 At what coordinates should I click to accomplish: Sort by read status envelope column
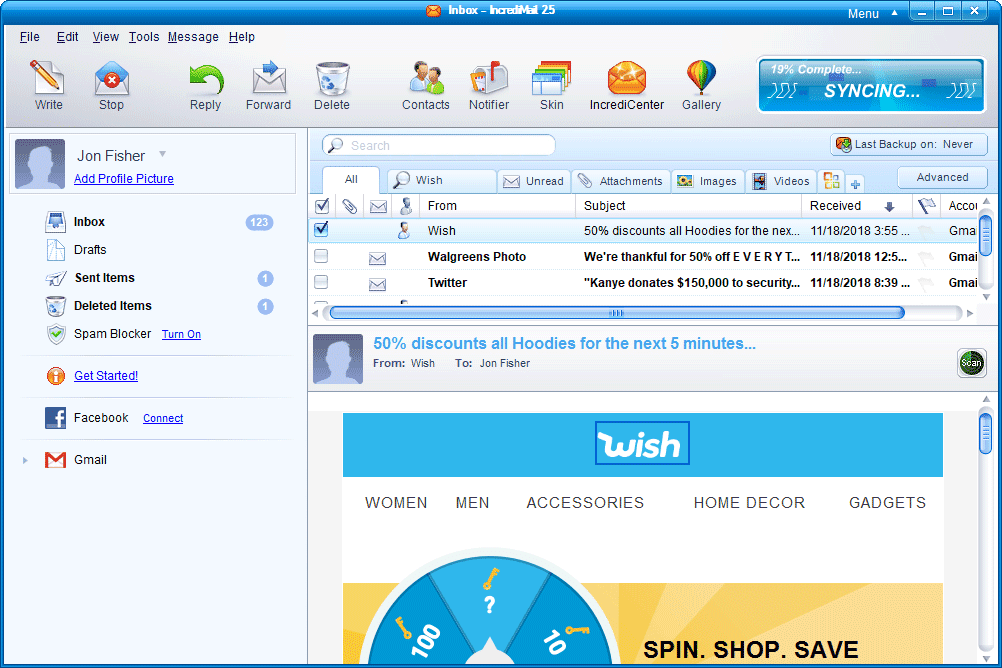(378, 206)
